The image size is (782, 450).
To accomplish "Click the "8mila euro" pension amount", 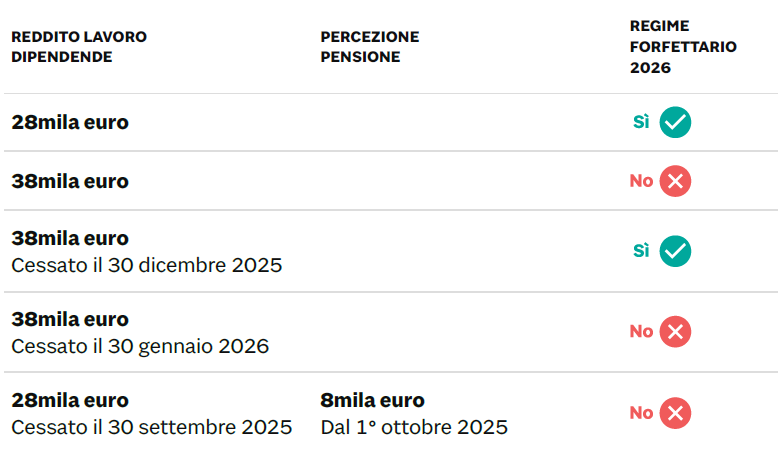I will pos(373,400).
